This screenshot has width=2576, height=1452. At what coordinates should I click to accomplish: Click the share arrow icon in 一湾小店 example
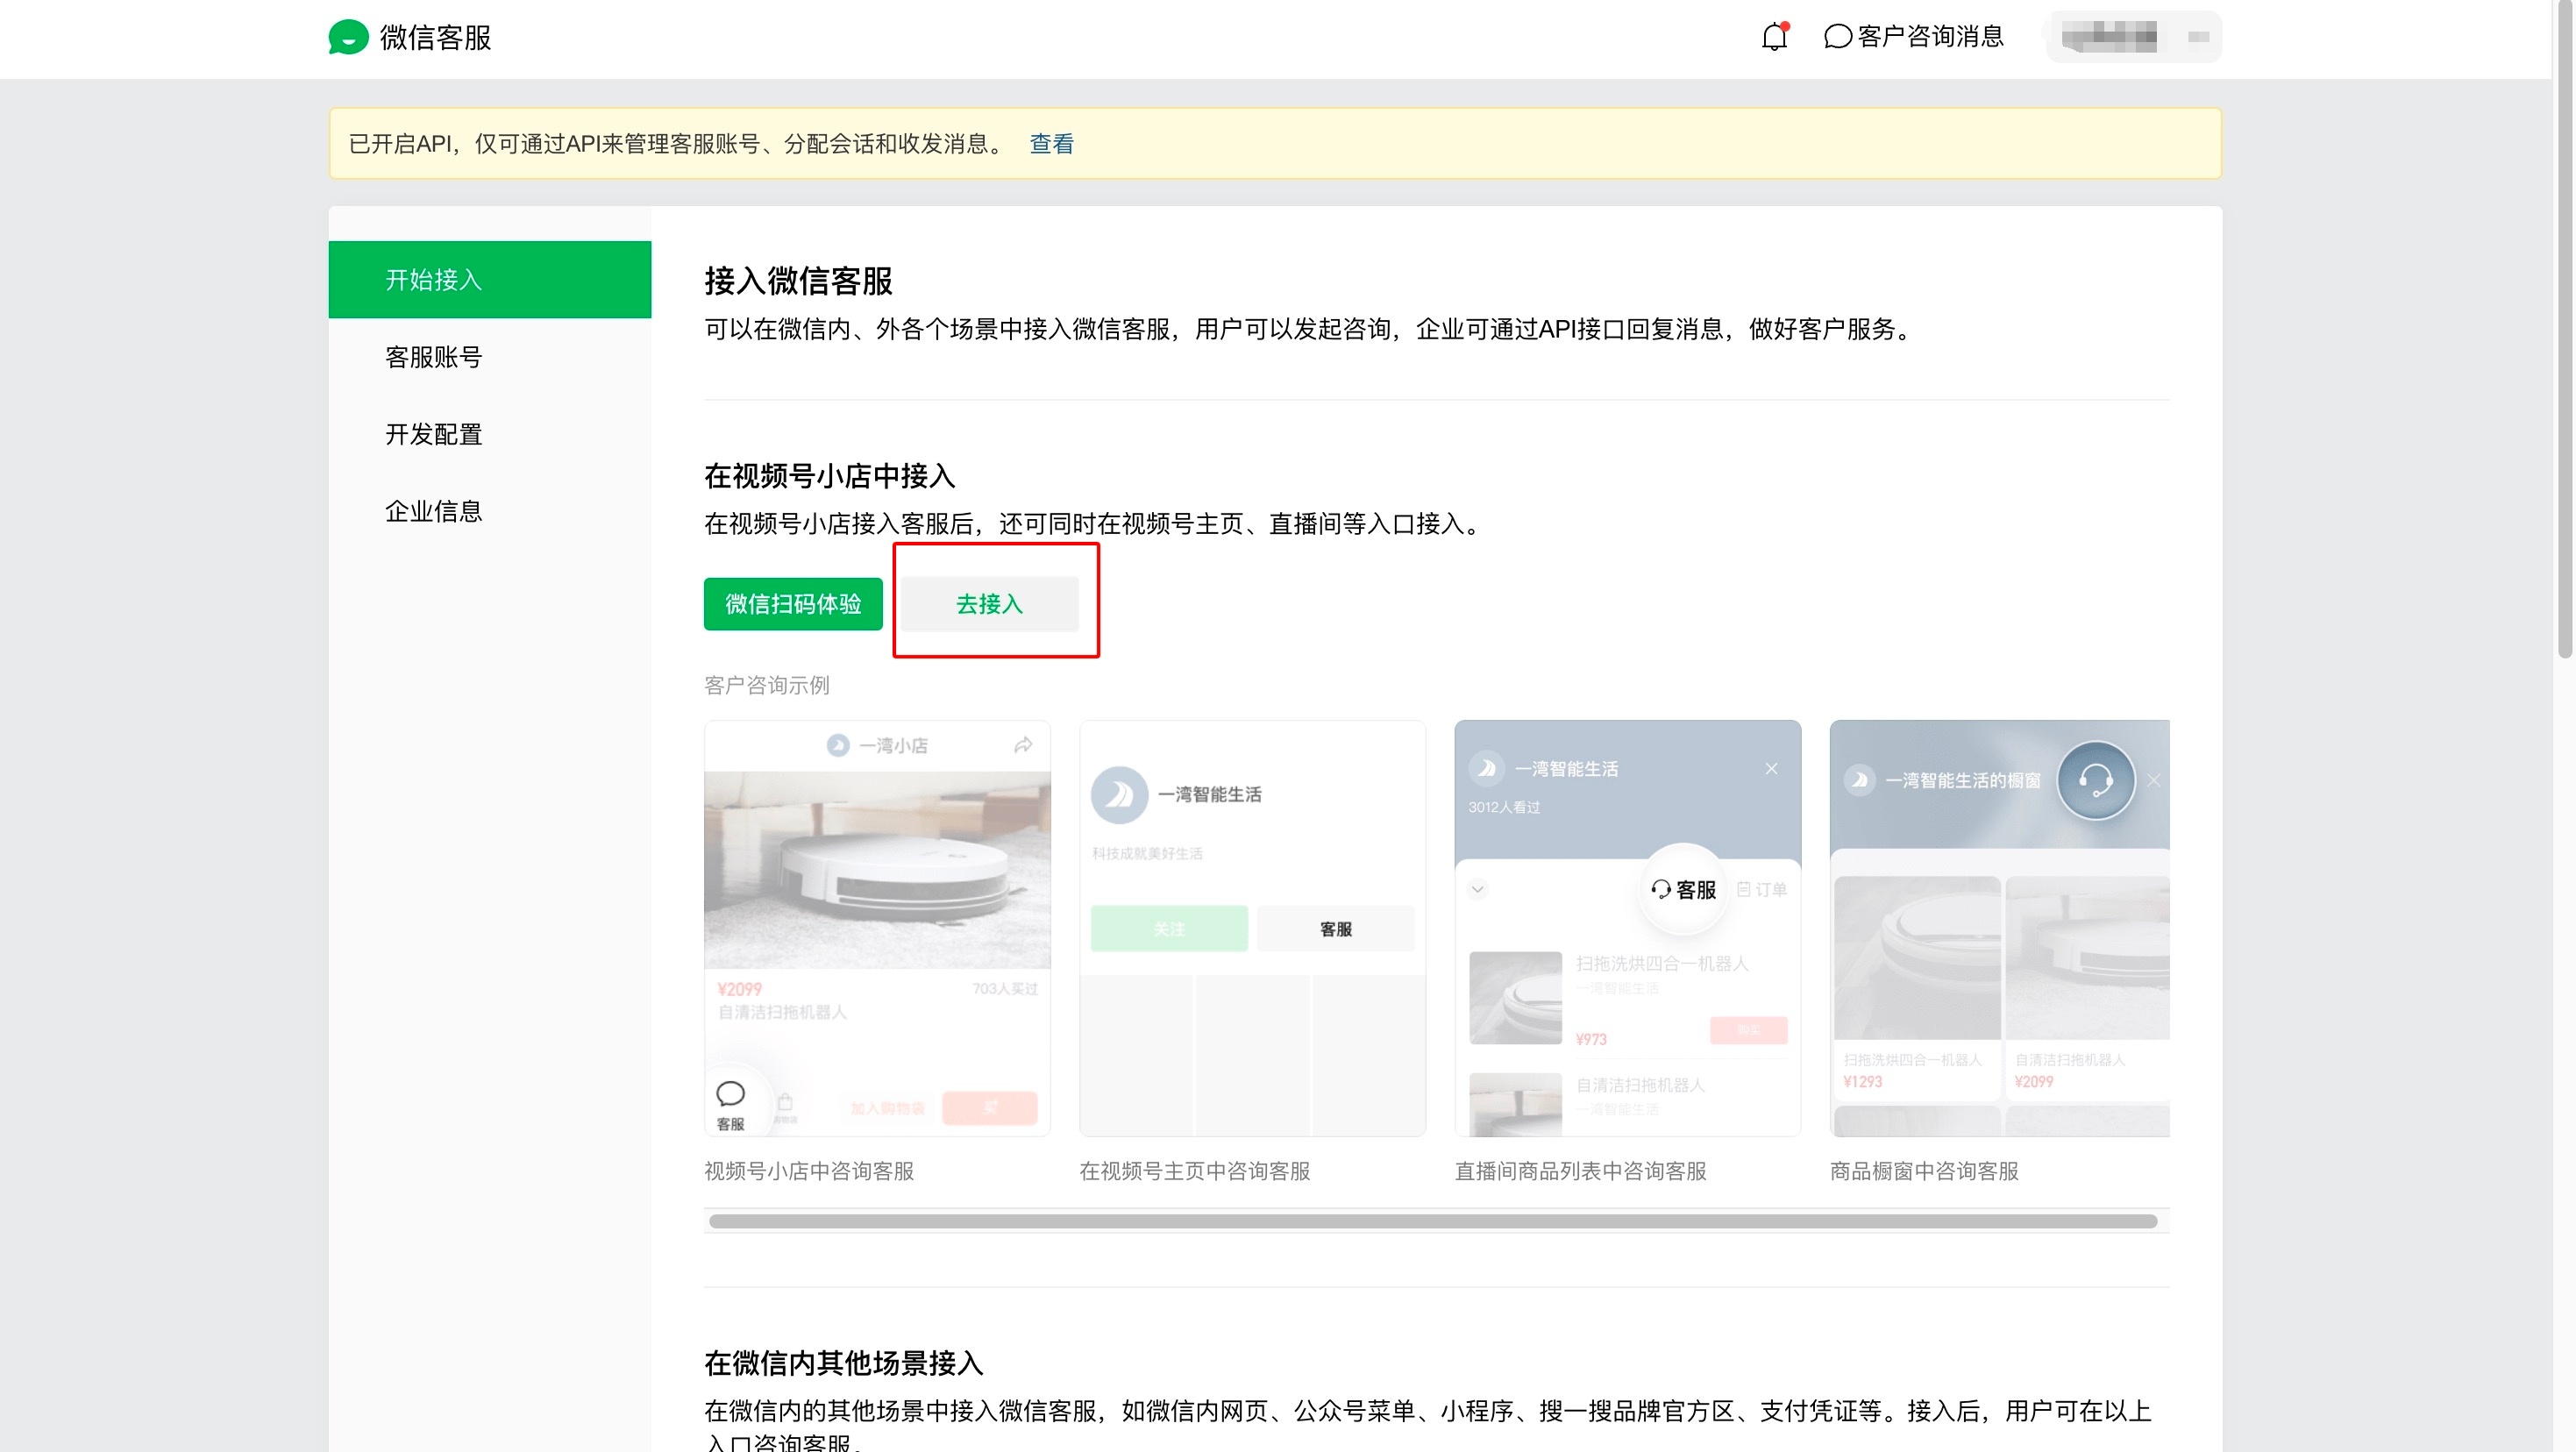pos(1023,745)
